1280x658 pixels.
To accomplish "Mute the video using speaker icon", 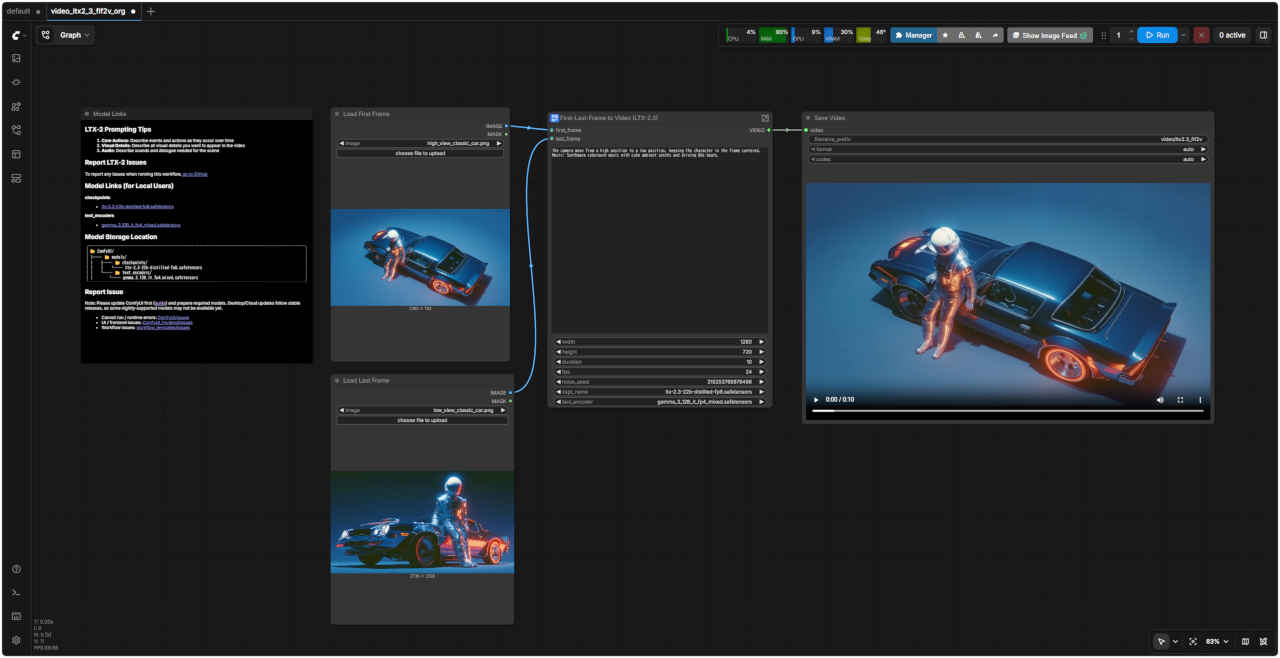I will point(1160,400).
